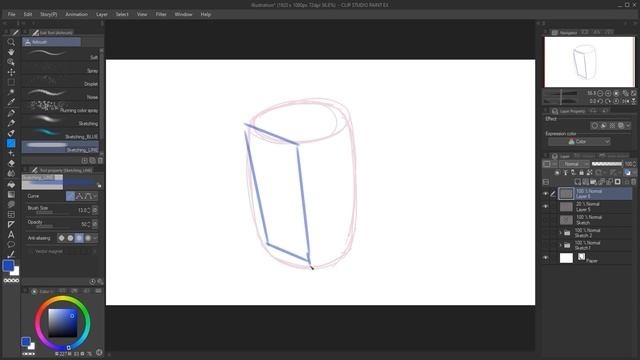Click flip horizontal icon in Navigator
The width and height of the screenshot is (640, 360).
click(626, 101)
